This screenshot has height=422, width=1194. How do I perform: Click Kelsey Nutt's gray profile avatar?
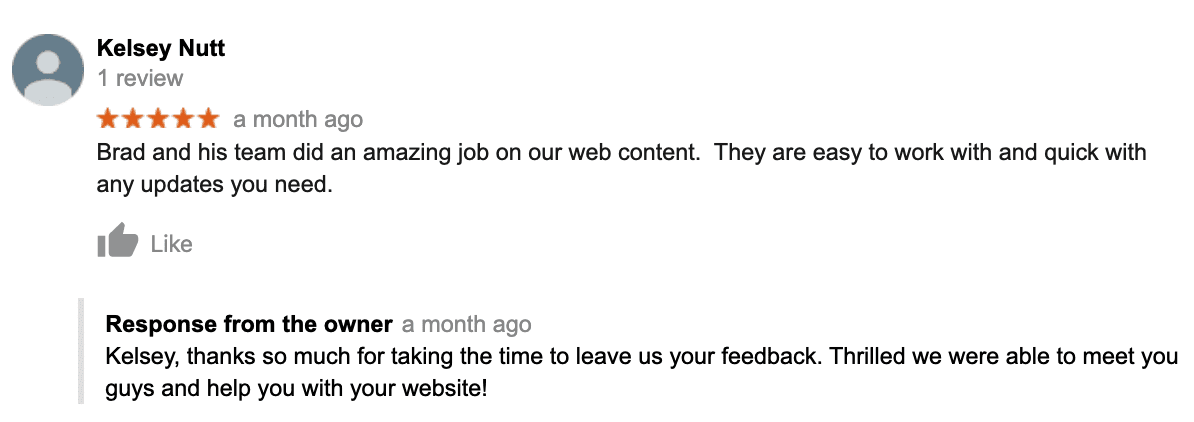48,69
